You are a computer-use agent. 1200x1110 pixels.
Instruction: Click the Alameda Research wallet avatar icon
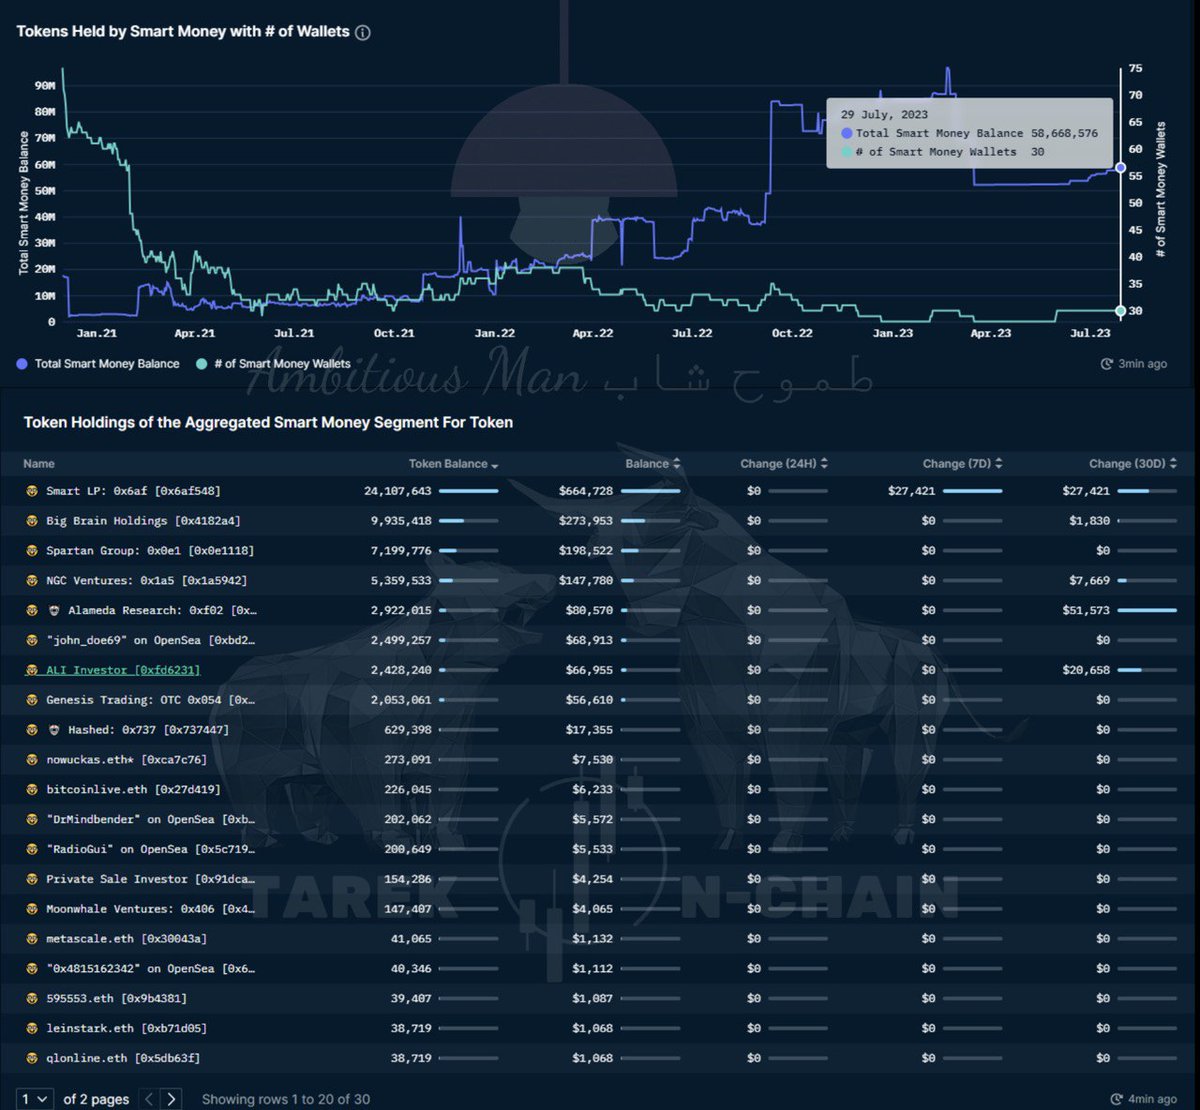click(x=55, y=610)
